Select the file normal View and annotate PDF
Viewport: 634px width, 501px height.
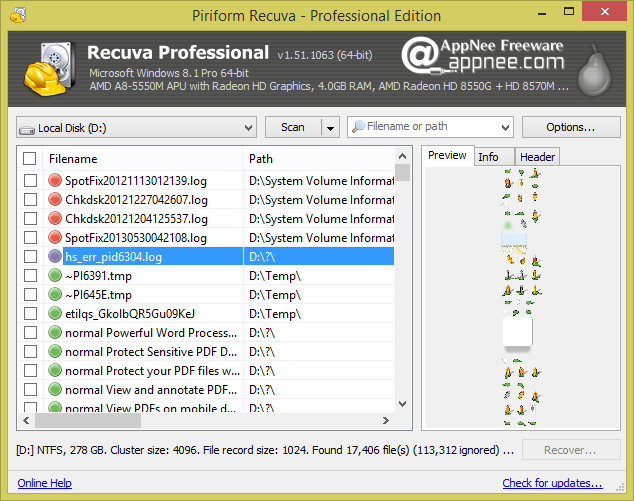pos(151,390)
